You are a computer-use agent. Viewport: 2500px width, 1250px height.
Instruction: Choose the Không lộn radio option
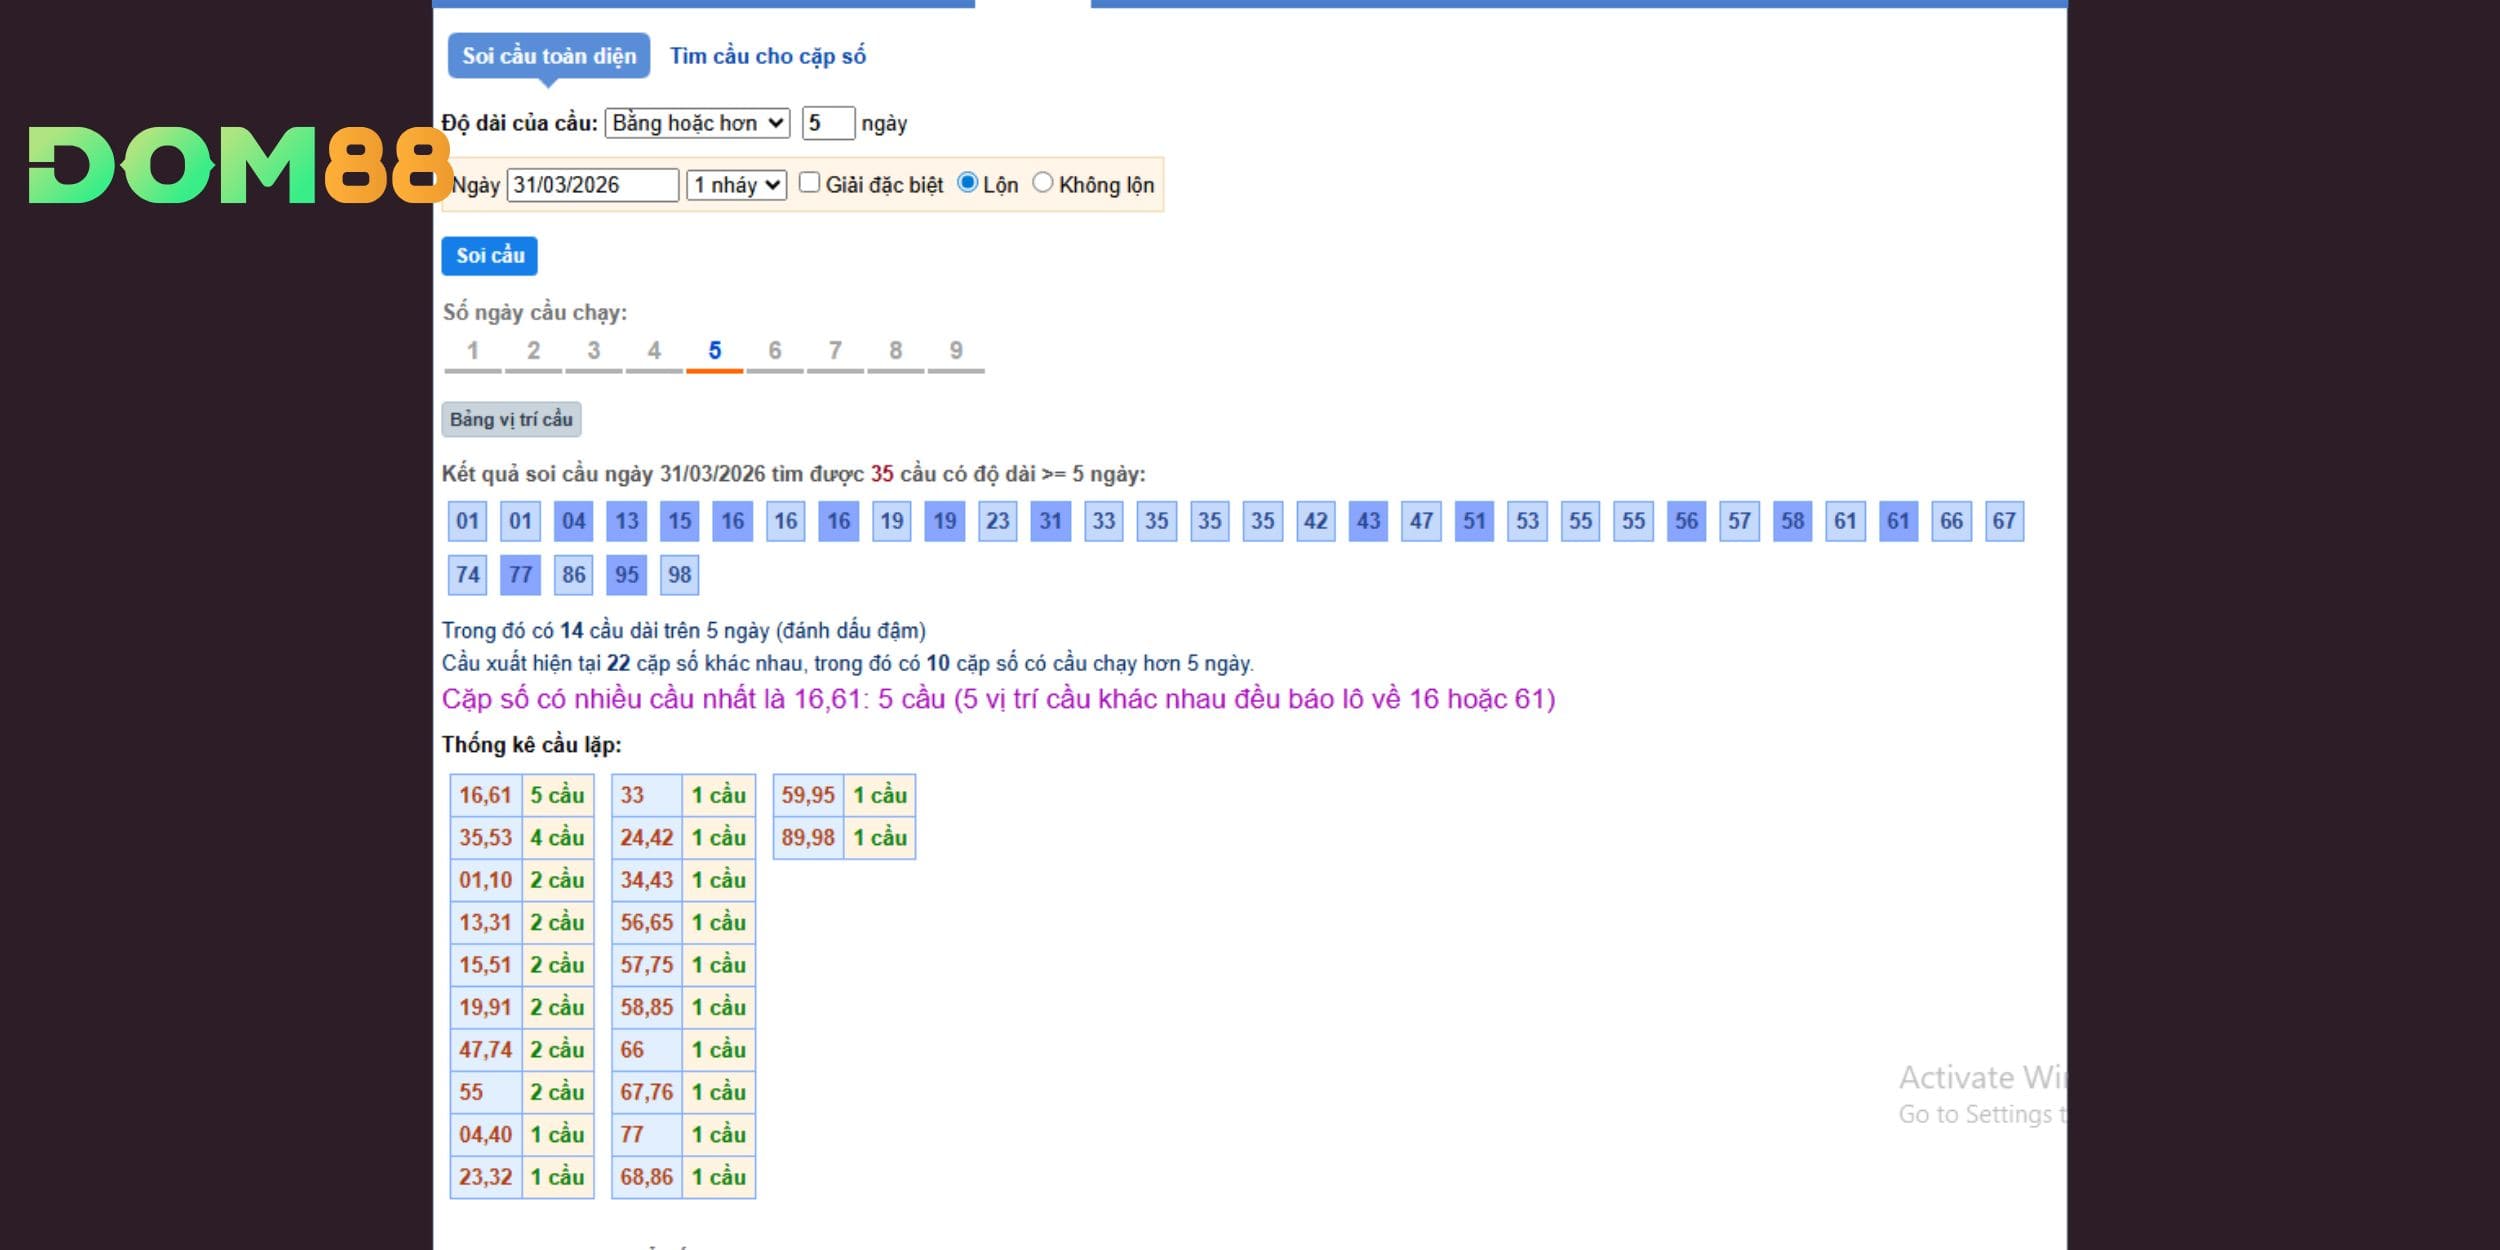[x=1042, y=182]
